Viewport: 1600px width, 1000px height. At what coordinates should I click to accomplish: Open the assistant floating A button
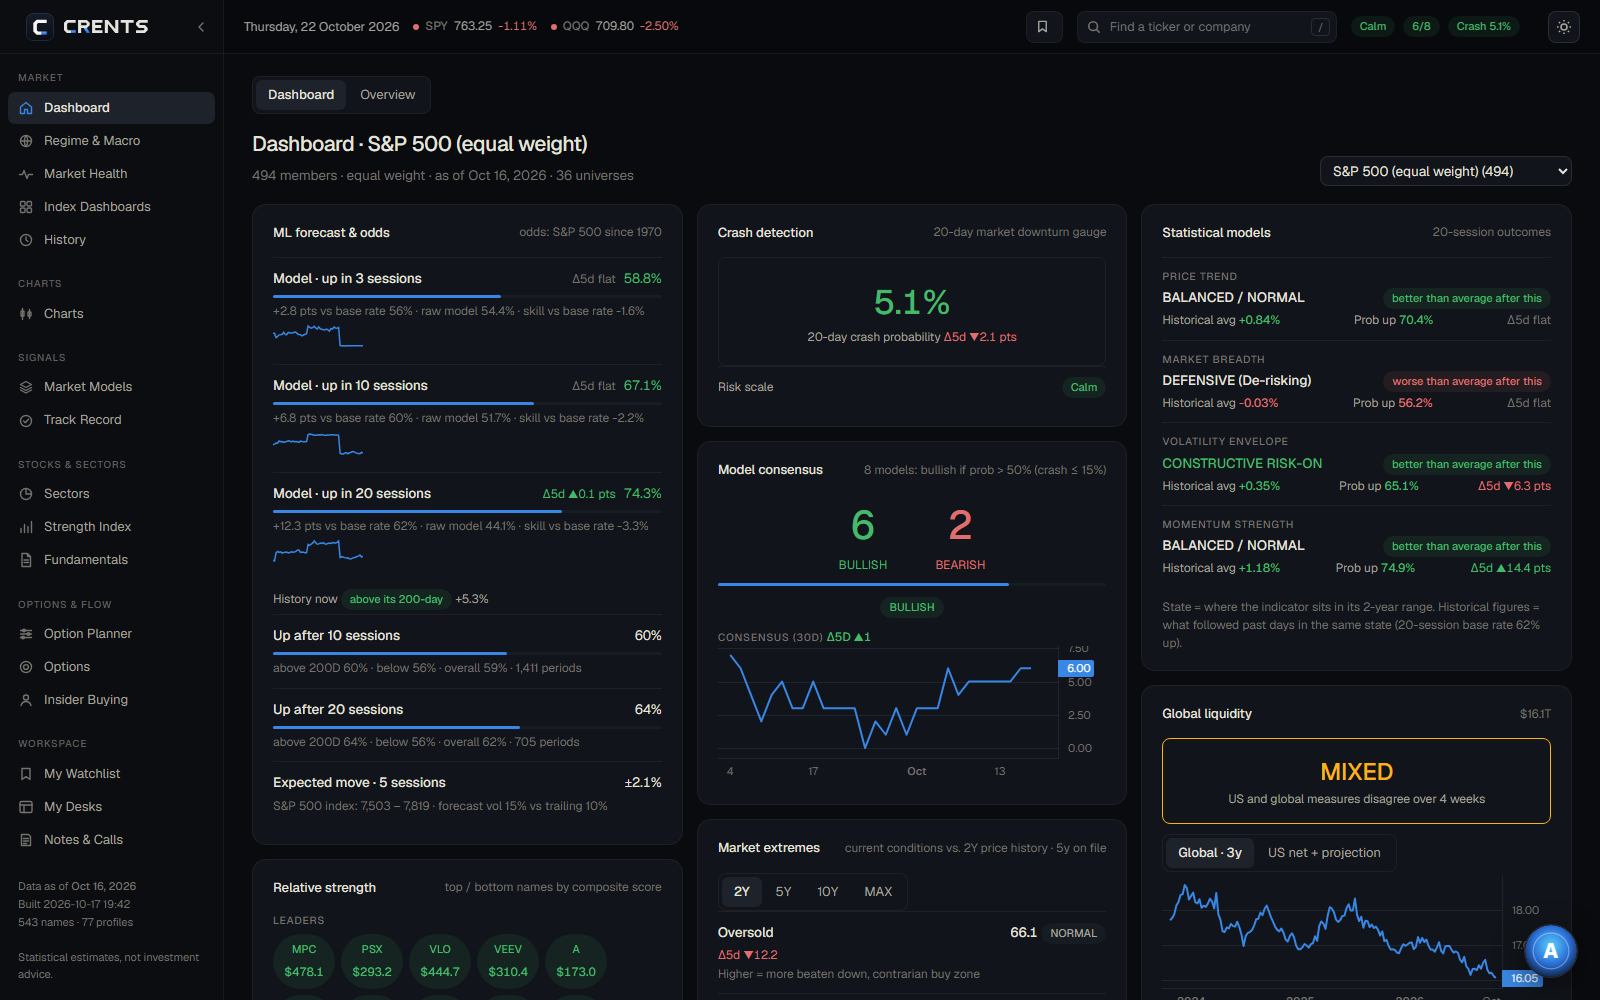pyautogui.click(x=1550, y=951)
